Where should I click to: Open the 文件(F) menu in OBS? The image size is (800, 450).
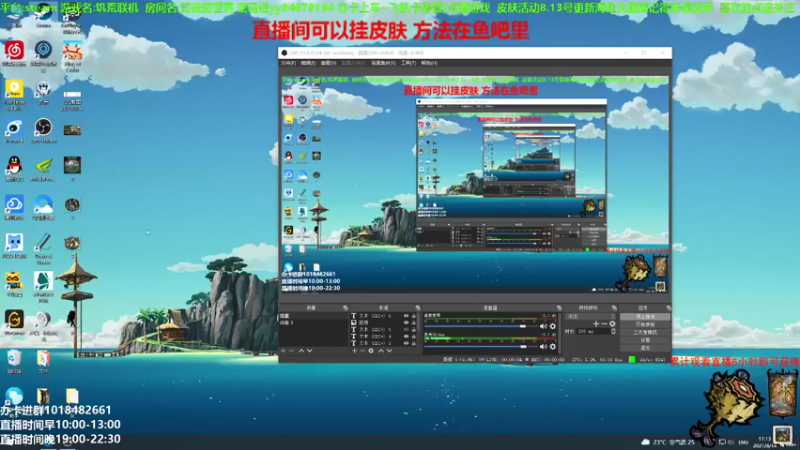[x=288, y=63]
